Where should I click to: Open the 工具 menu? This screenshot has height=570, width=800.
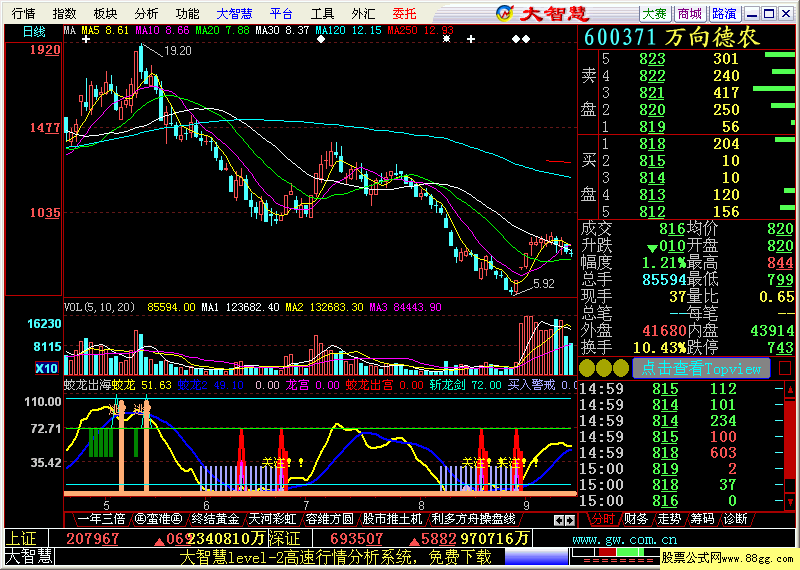(322, 13)
